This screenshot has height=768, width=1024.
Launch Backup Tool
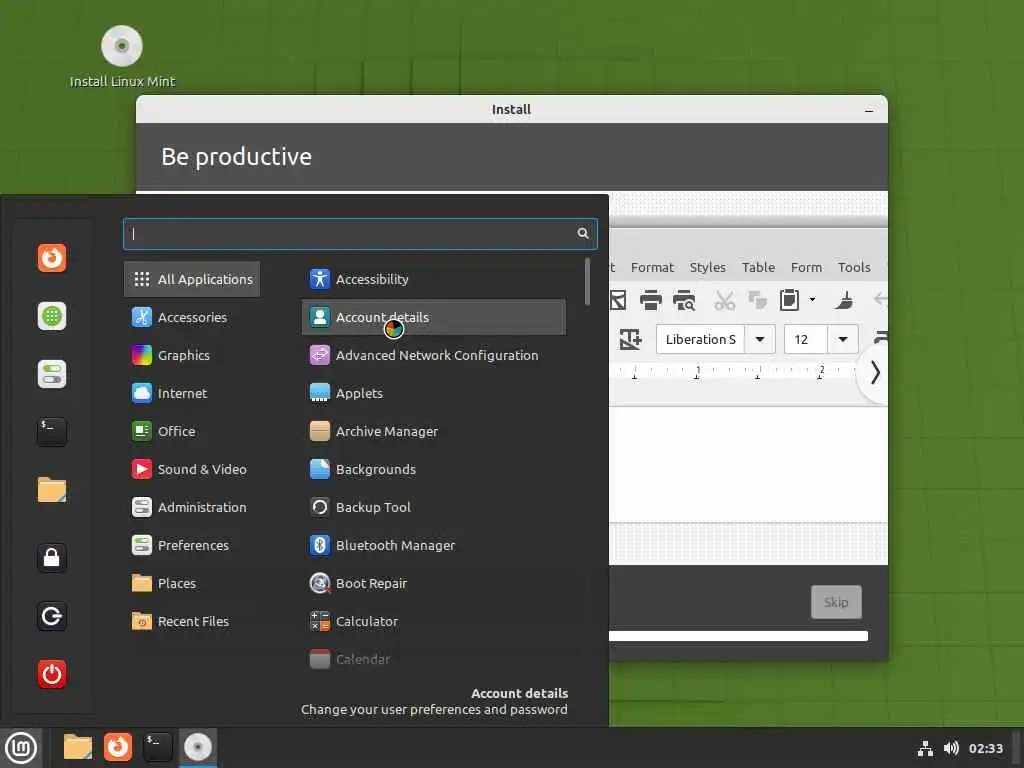click(434, 507)
